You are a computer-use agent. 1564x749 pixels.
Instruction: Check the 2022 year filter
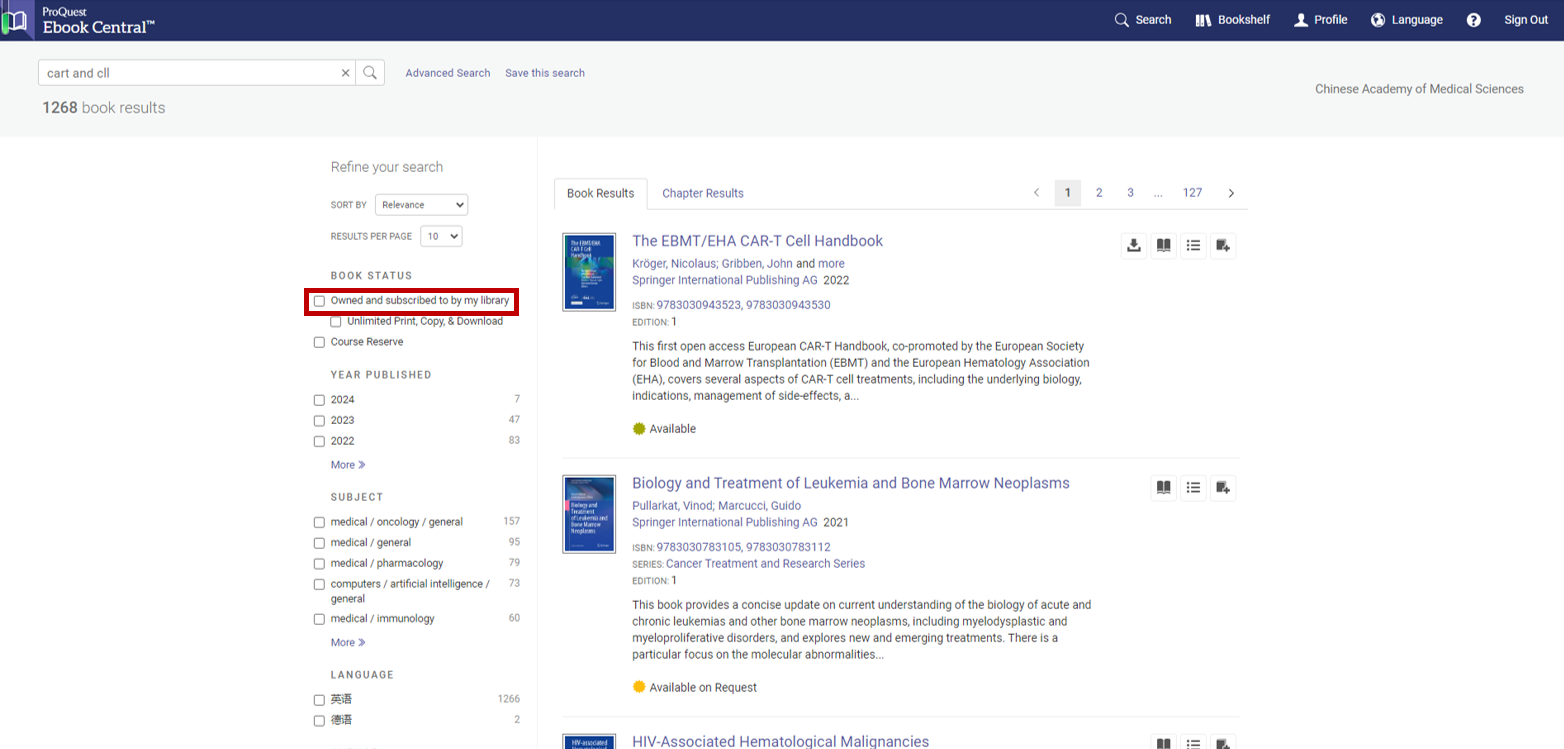pyautogui.click(x=320, y=441)
